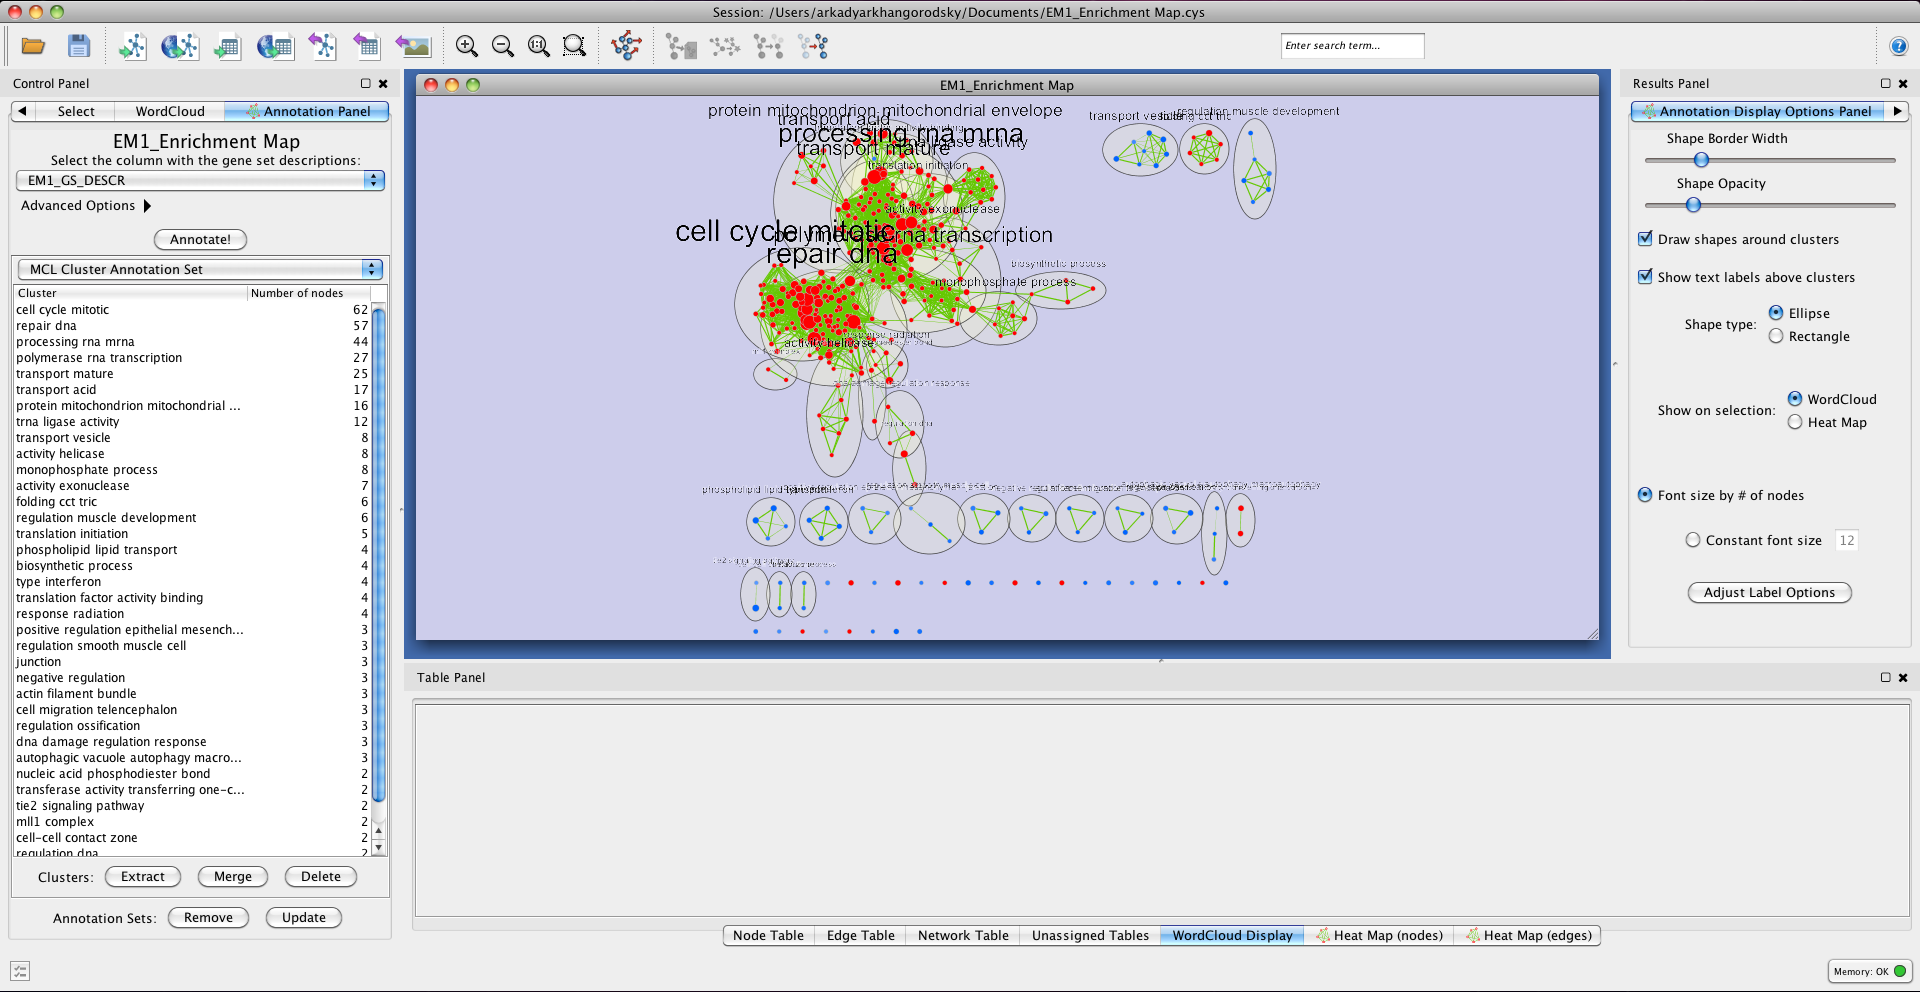1920x992 pixels.
Task: Open the help question mark icon
Action: click(x=1898, y=46)
